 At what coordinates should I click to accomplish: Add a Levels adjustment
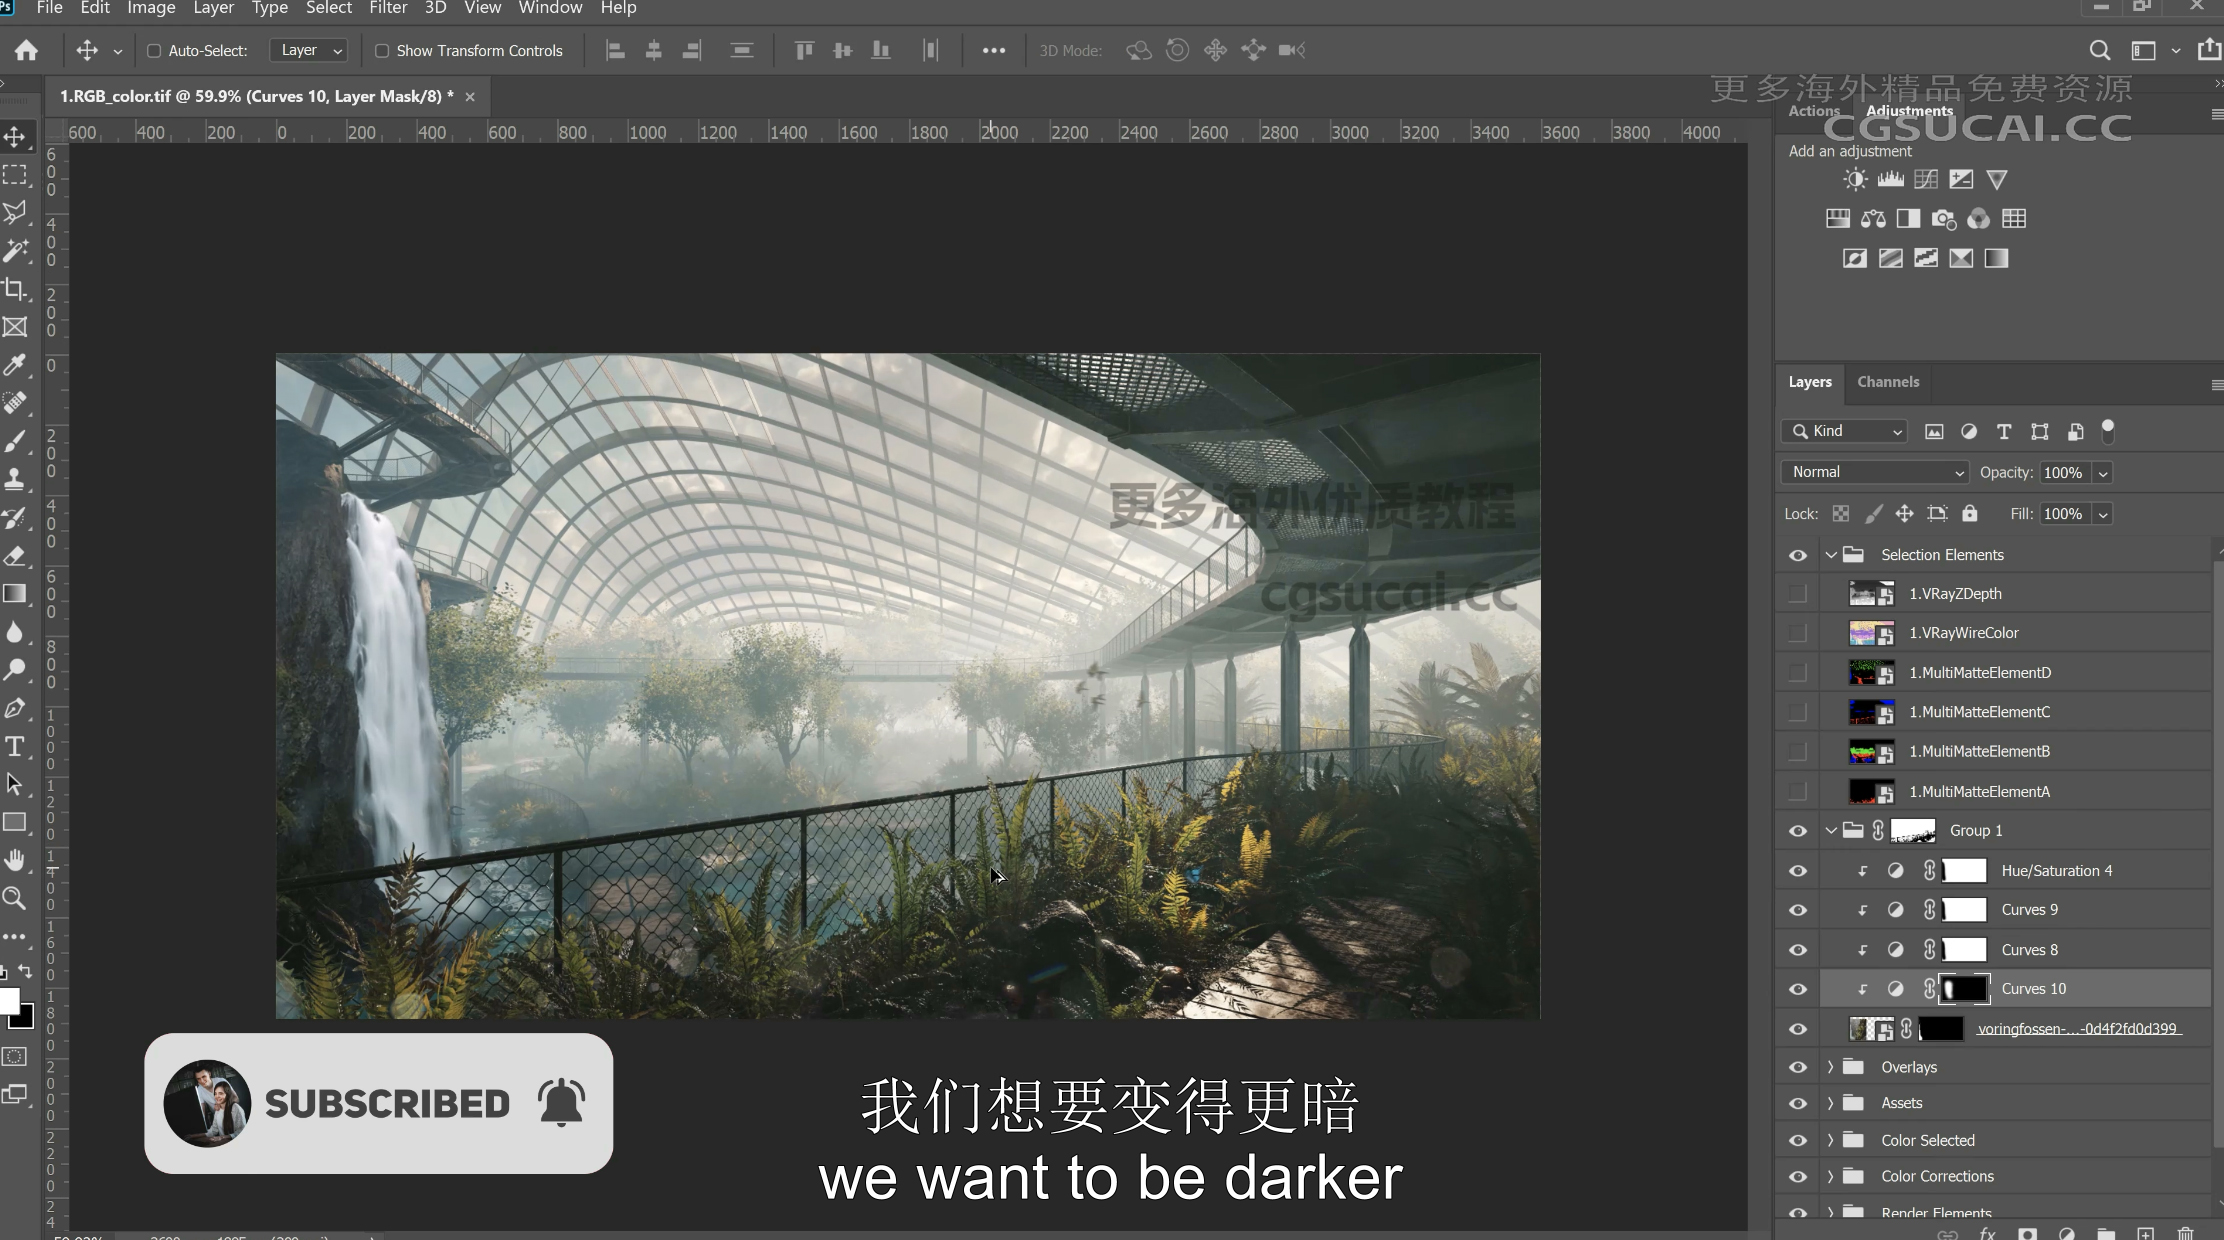[x=1890, y=179]
